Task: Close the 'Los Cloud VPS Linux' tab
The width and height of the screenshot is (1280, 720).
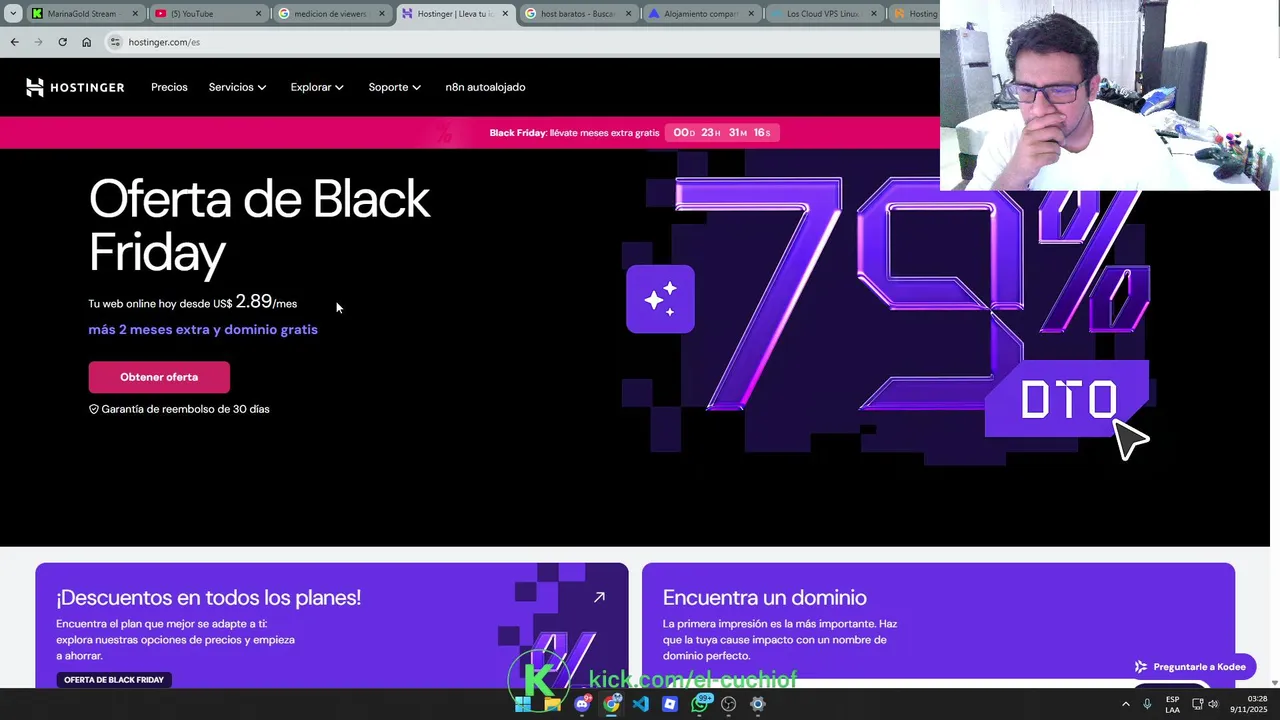Action: tap(874, 14)
